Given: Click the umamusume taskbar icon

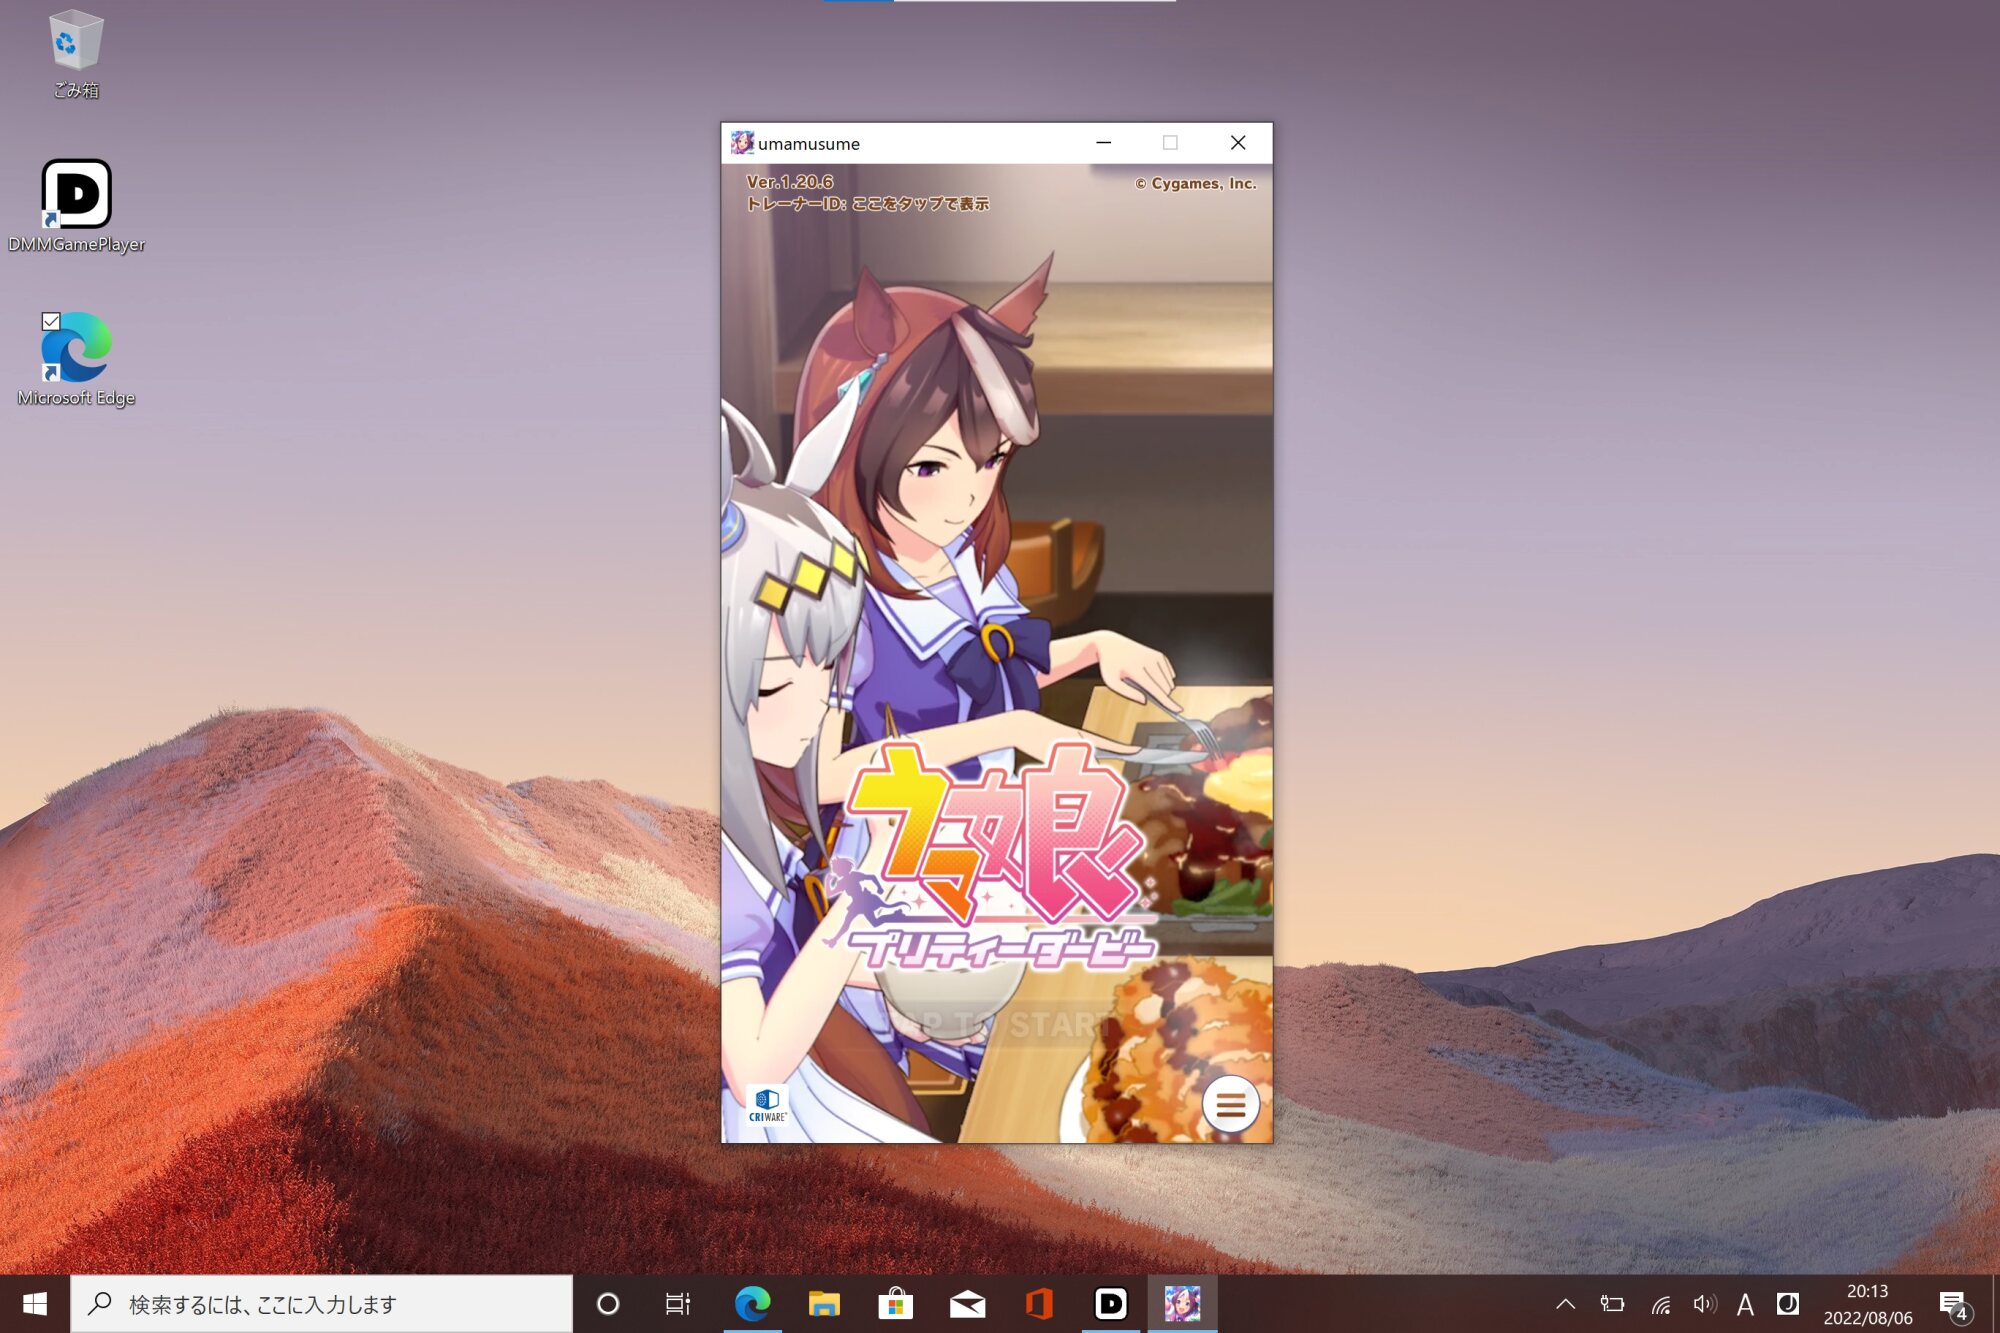Looking at the screenshot, I should click(x=1182, y=1303).
